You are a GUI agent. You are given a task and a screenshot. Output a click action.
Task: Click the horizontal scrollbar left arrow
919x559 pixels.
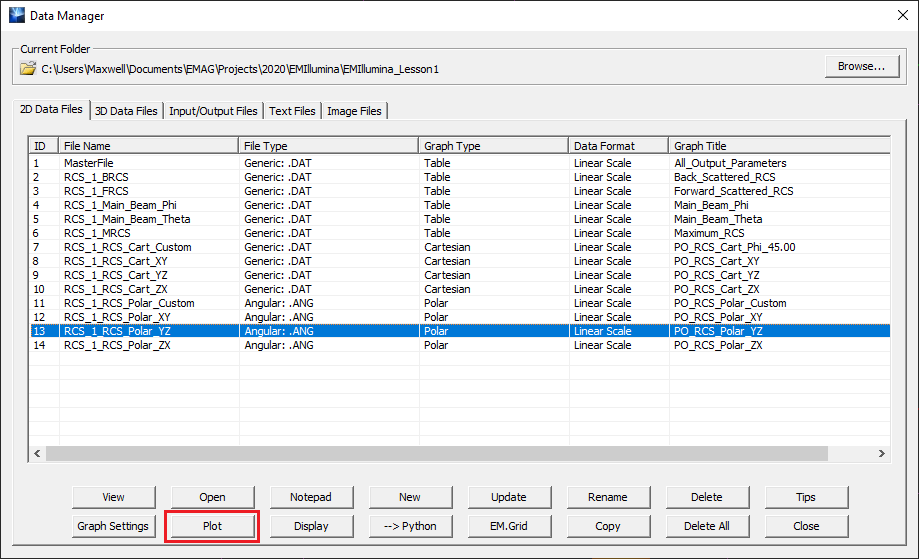pos(37,453)
